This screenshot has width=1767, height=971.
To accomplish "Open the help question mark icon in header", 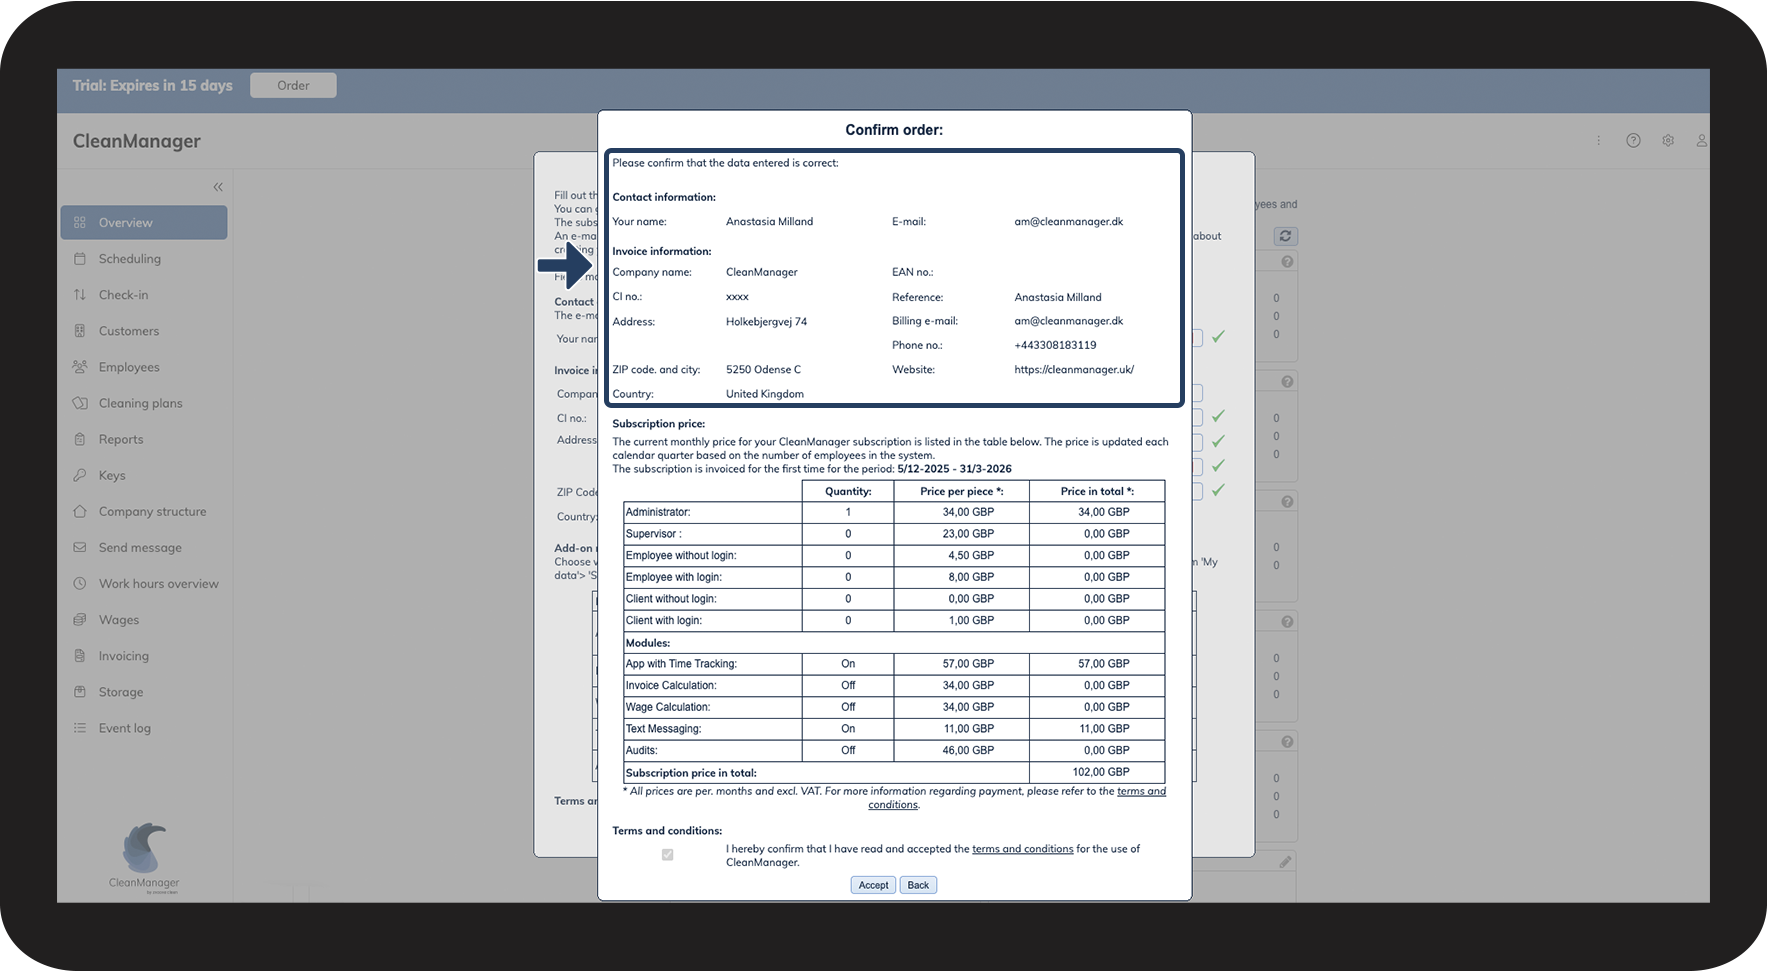I will (1633, 141).
